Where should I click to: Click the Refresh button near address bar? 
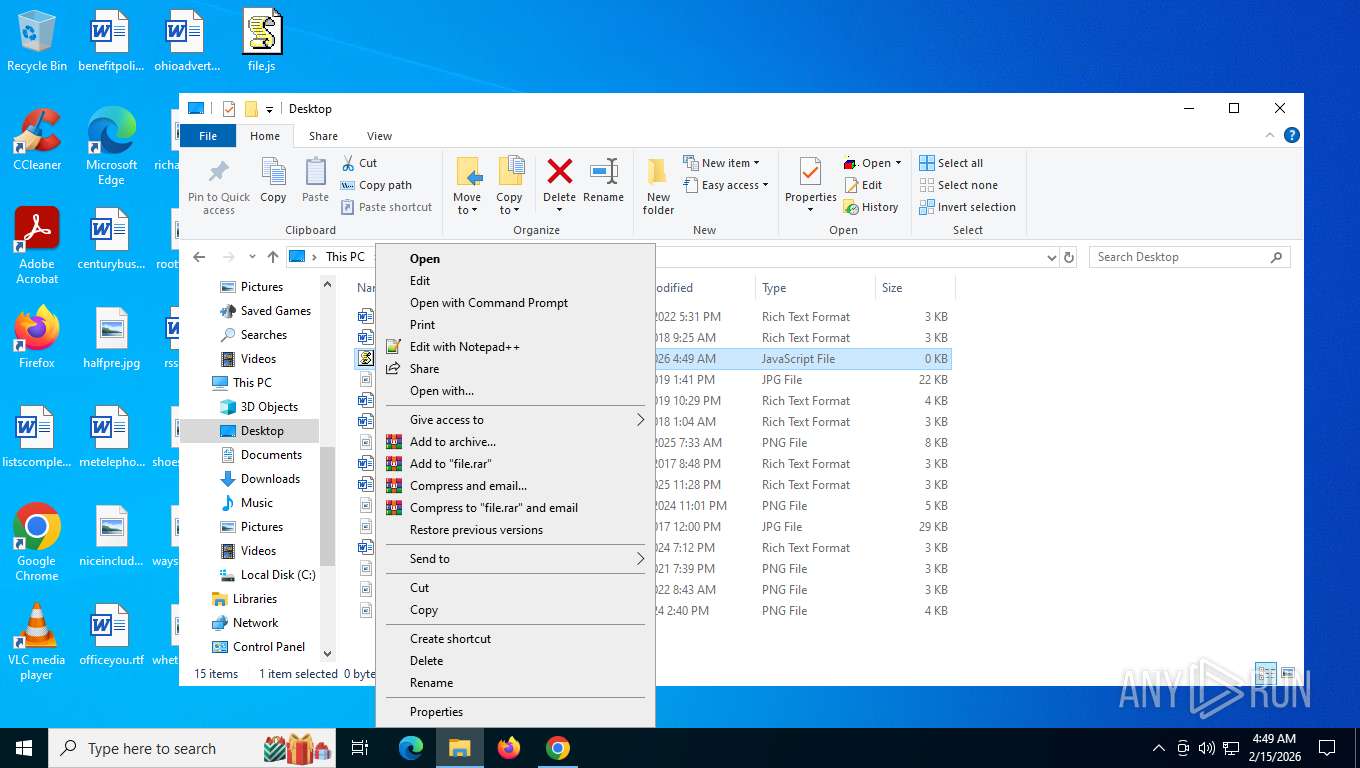pyautogui.click(x=1069, y=257)
